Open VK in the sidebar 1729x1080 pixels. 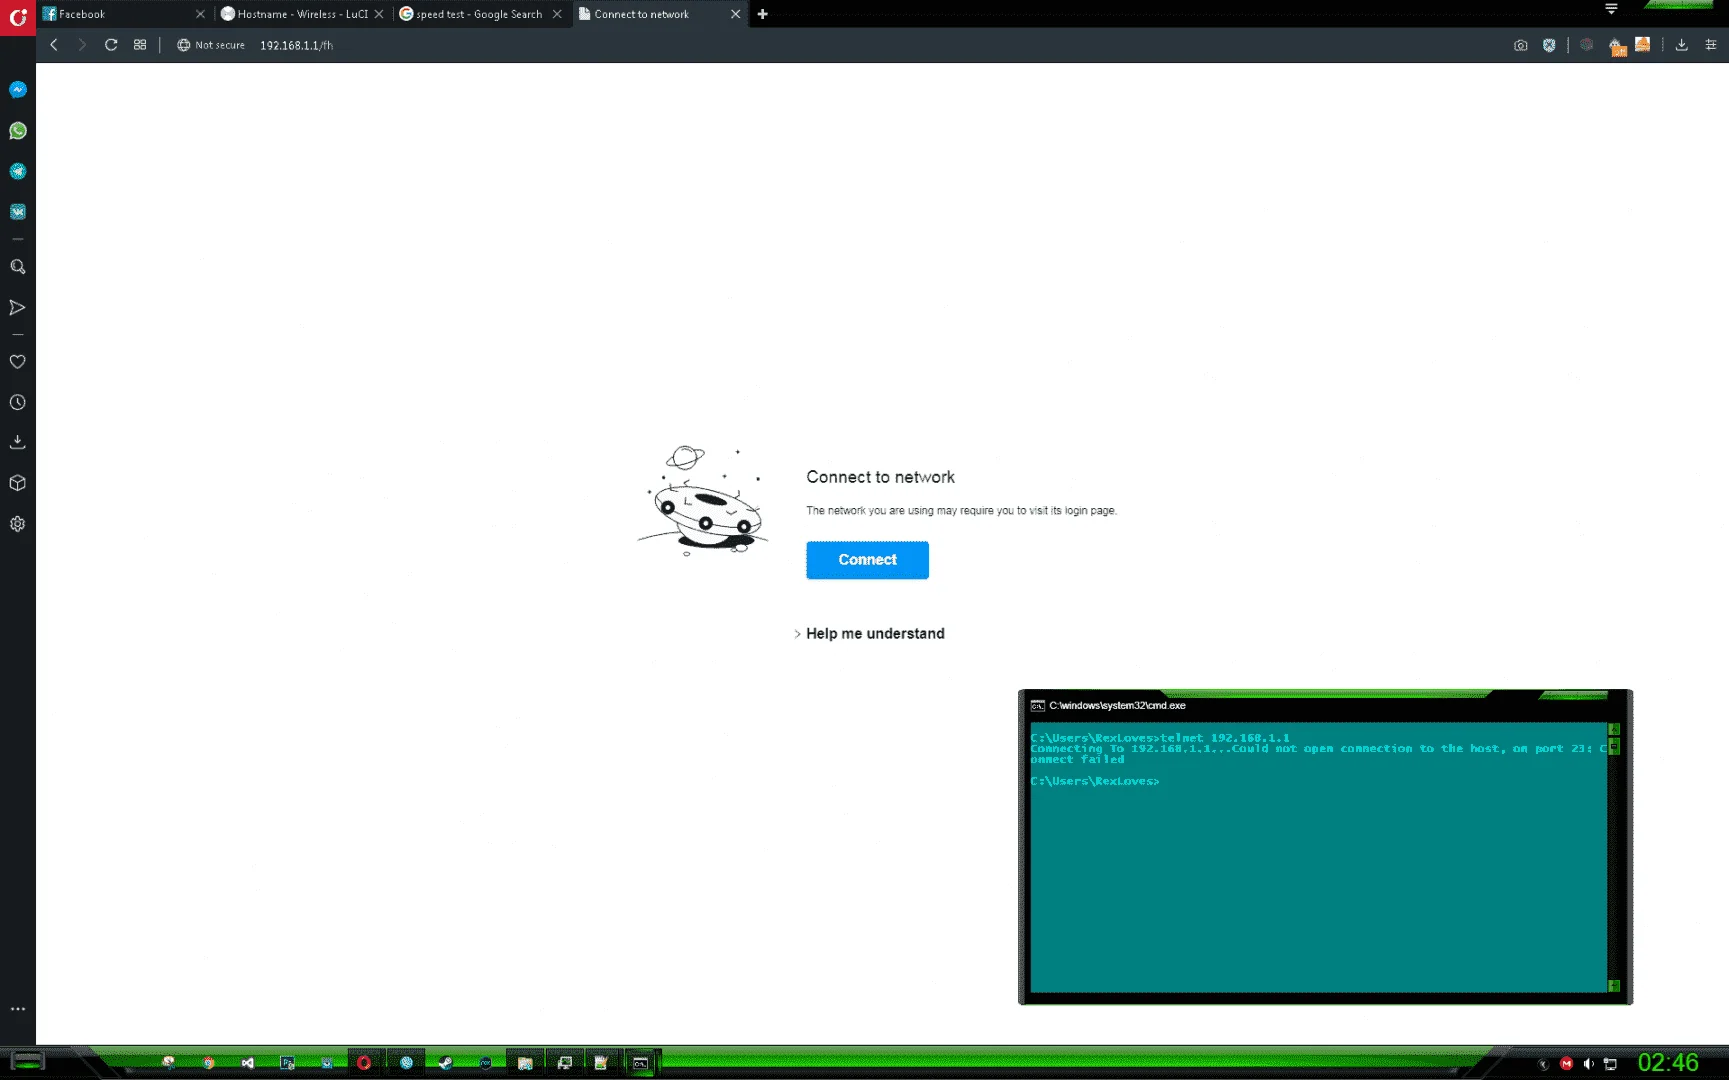[x=18, y=212]
